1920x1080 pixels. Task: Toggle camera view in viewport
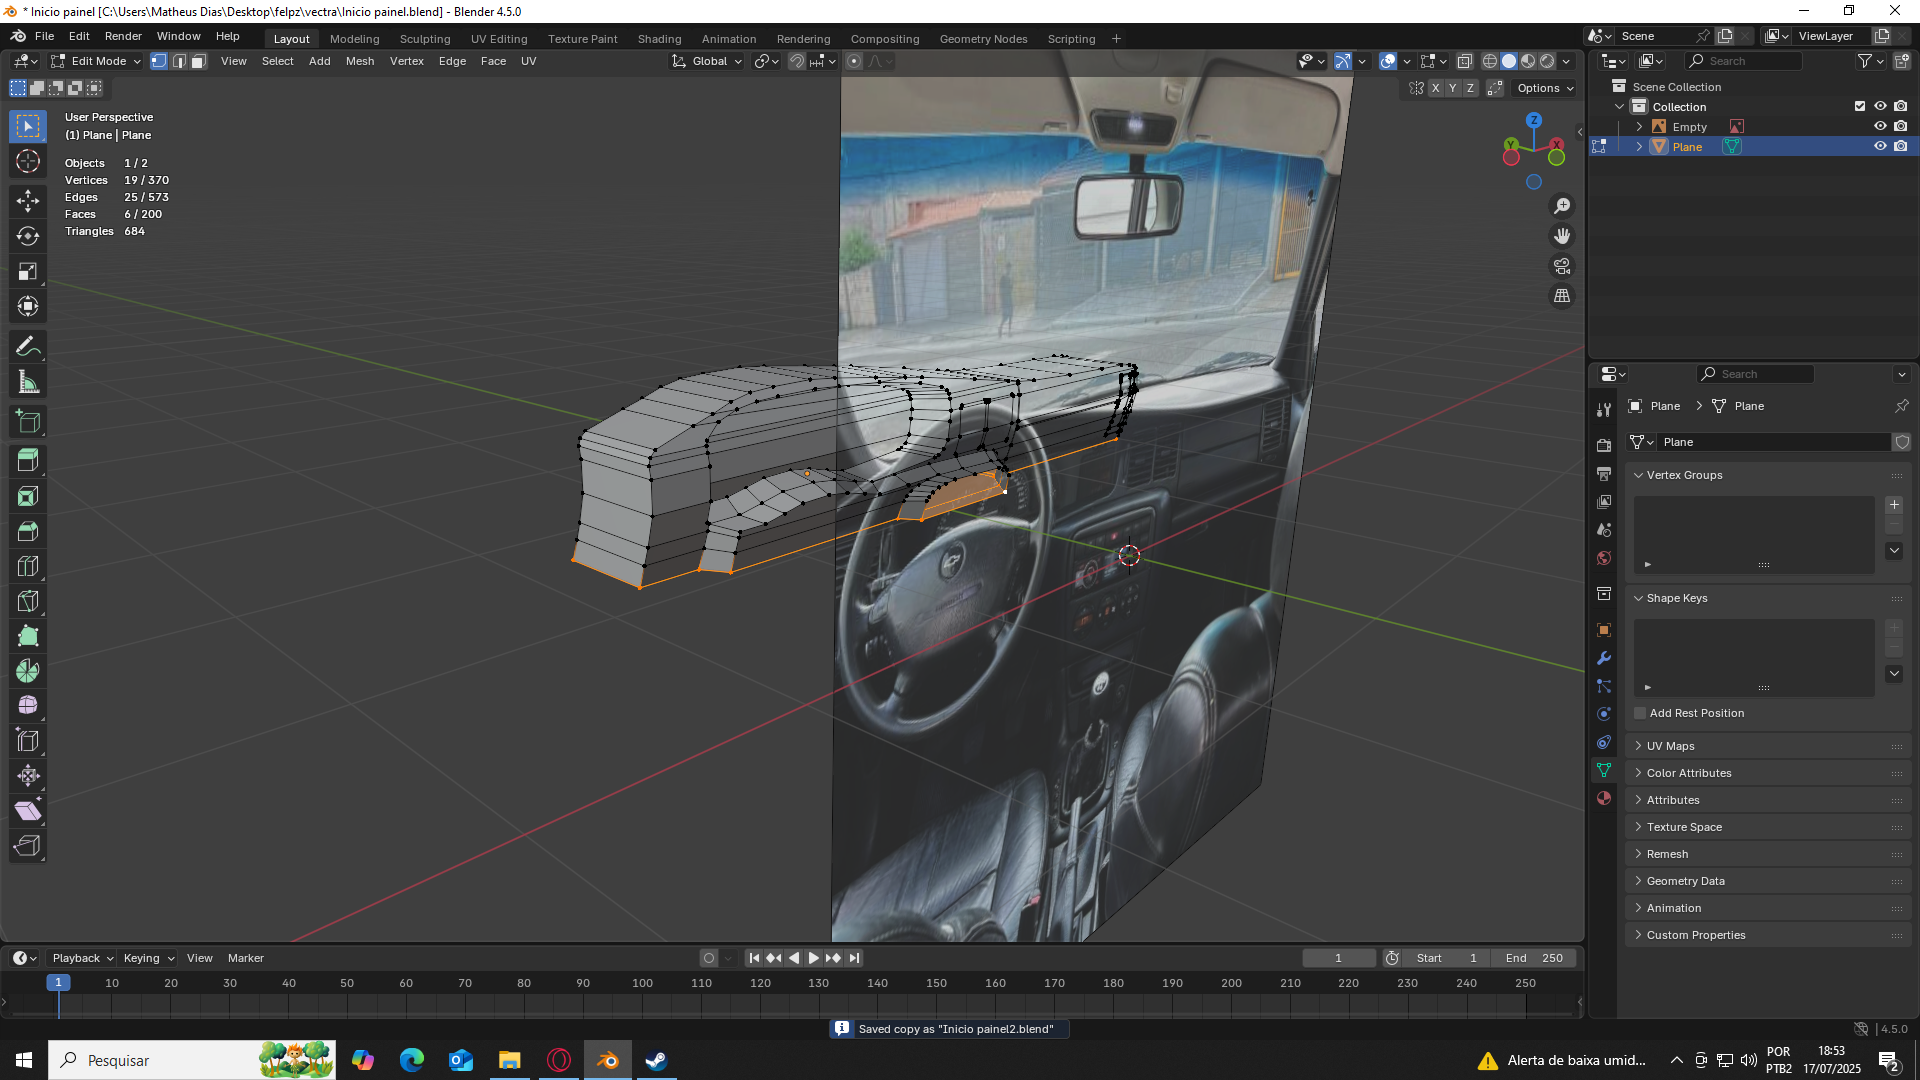pos(1562,266)
